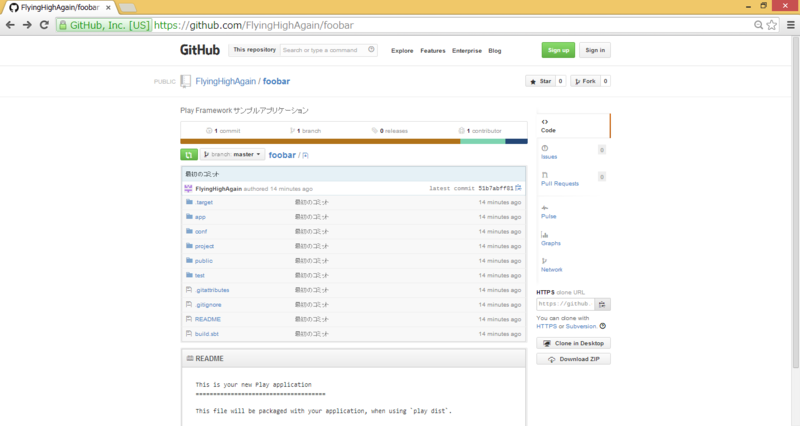Click the GitHub logo
800x426 pixels.
(x=200, y=50)
